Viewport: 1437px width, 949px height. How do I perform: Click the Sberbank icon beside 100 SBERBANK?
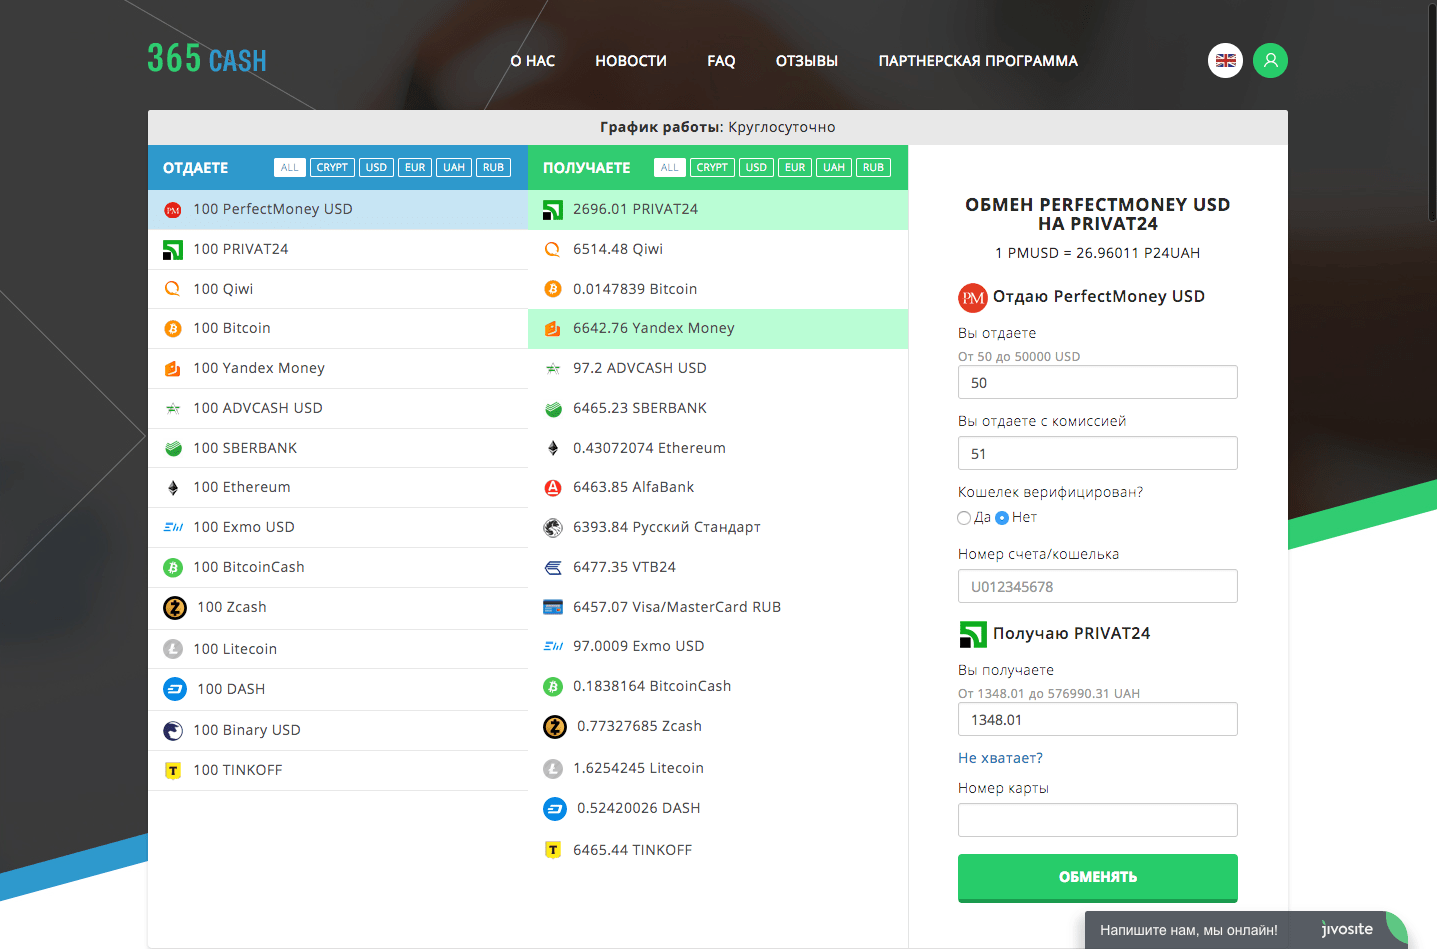pyautogui.click(x=173, y=448)
